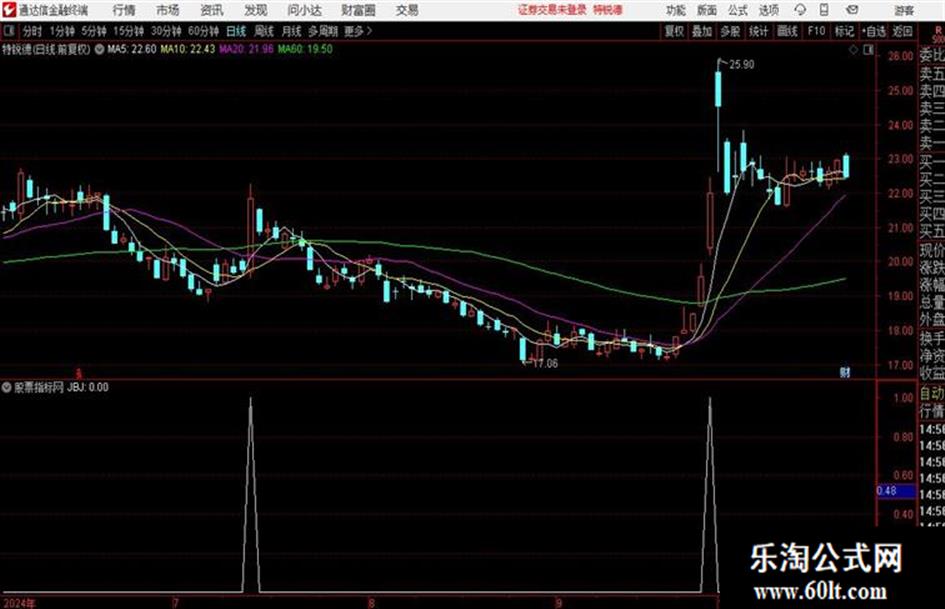Screen dimensions: 945x609
Task: Click the diamond icon above price axis
Action: point(853,50)
